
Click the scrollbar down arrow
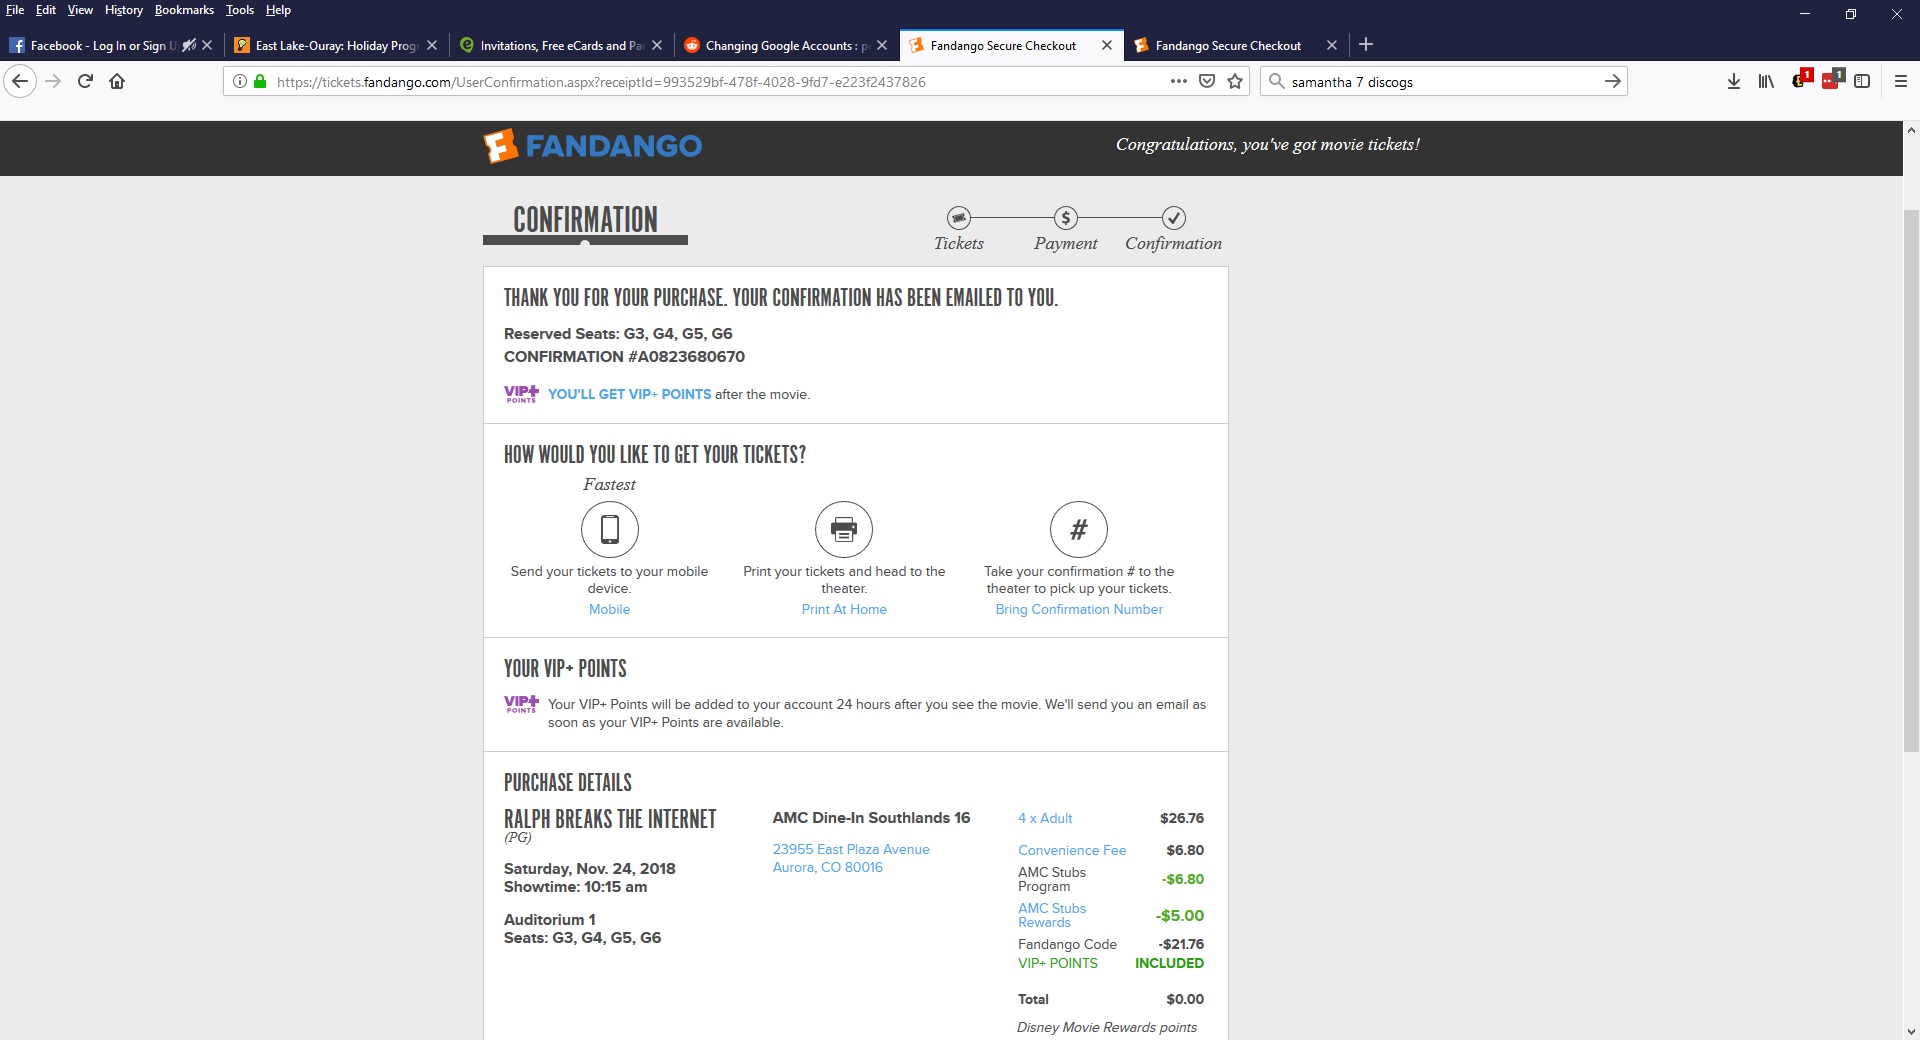pyautogui.click(x=1911, y=1031)
